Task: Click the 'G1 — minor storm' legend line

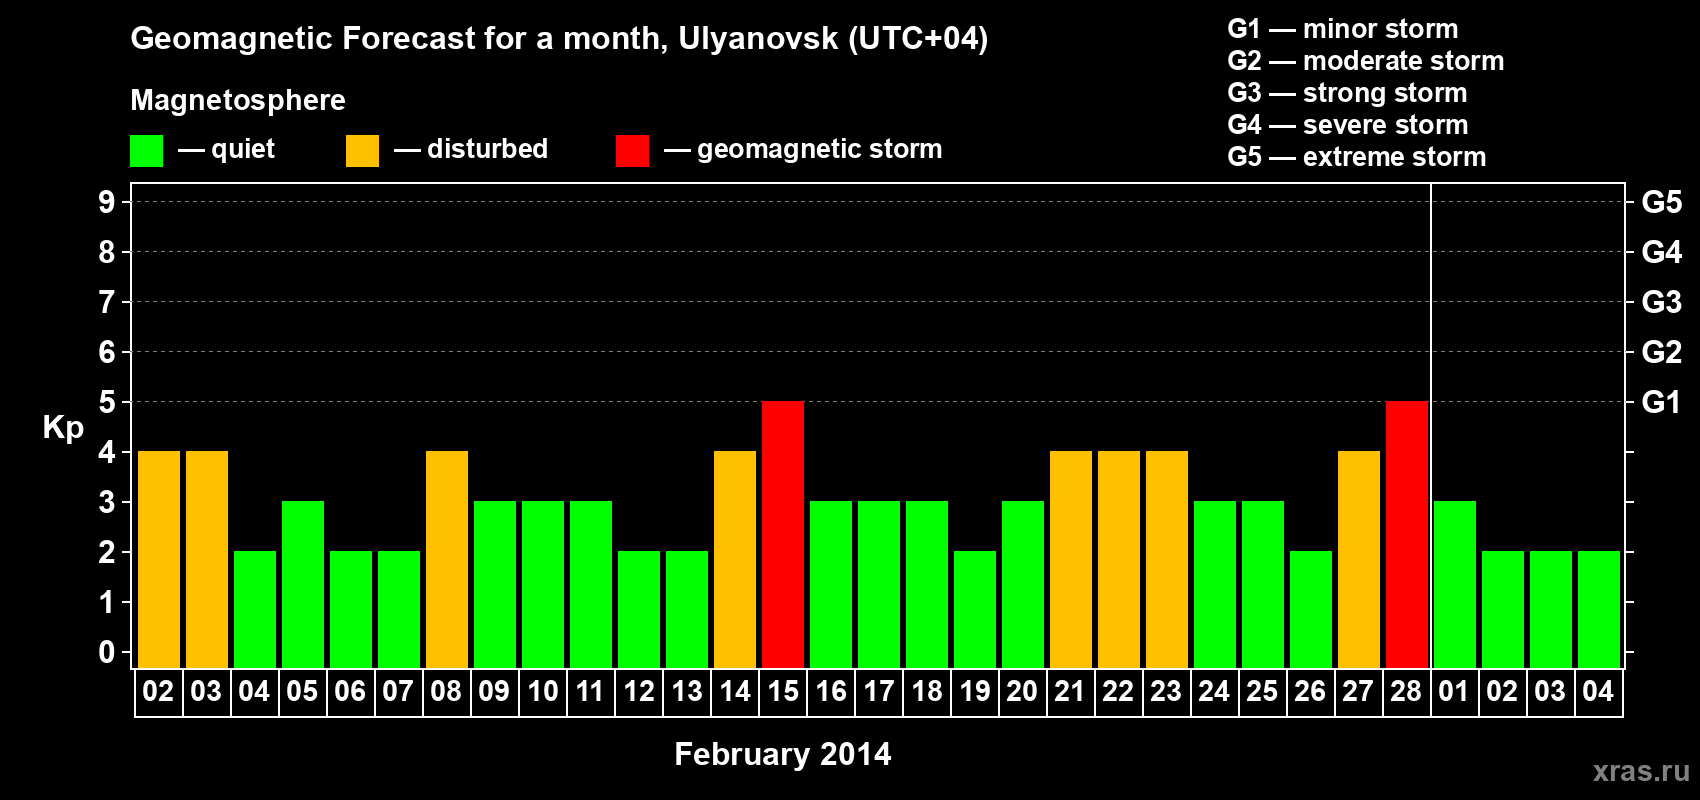Action: [1343, 29]
